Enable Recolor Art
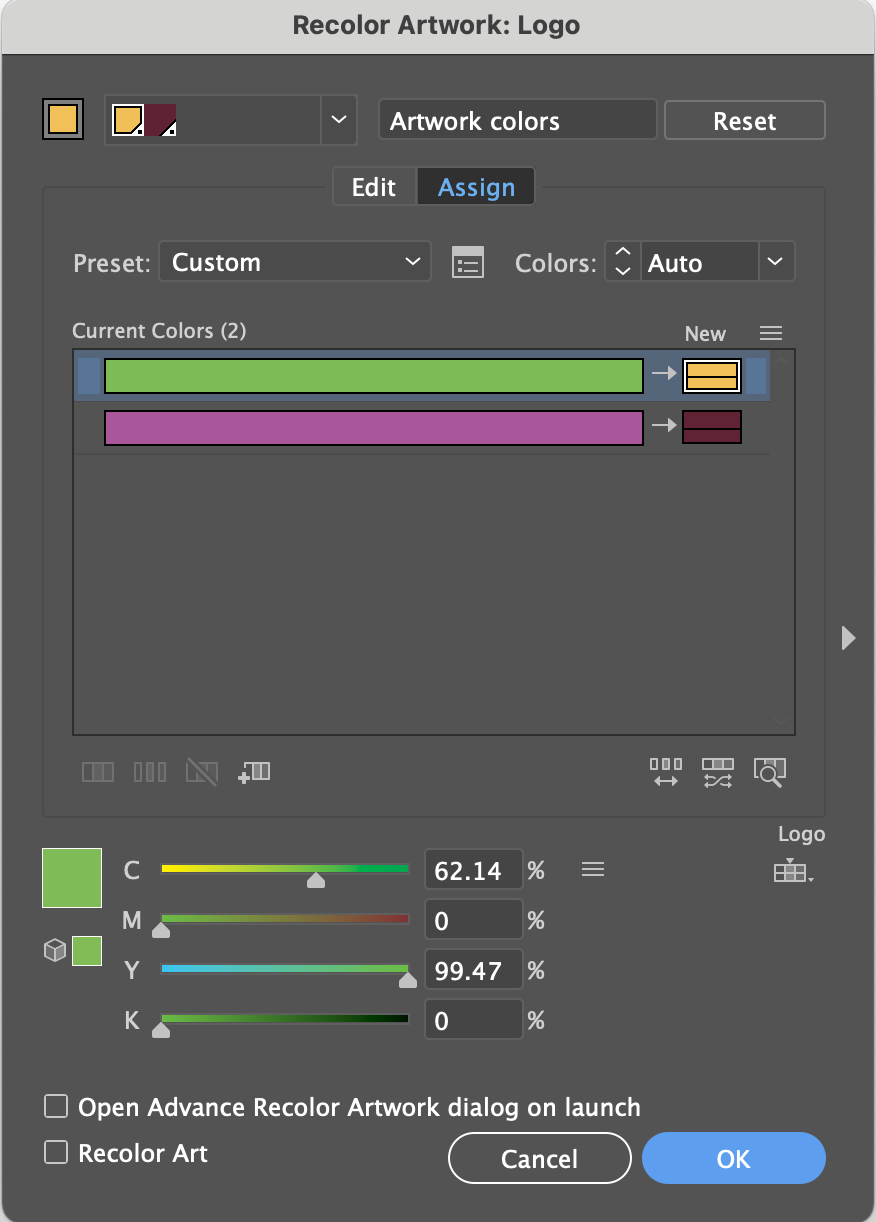This screenshot has height=1222, width=876. tap(55, 1153)
